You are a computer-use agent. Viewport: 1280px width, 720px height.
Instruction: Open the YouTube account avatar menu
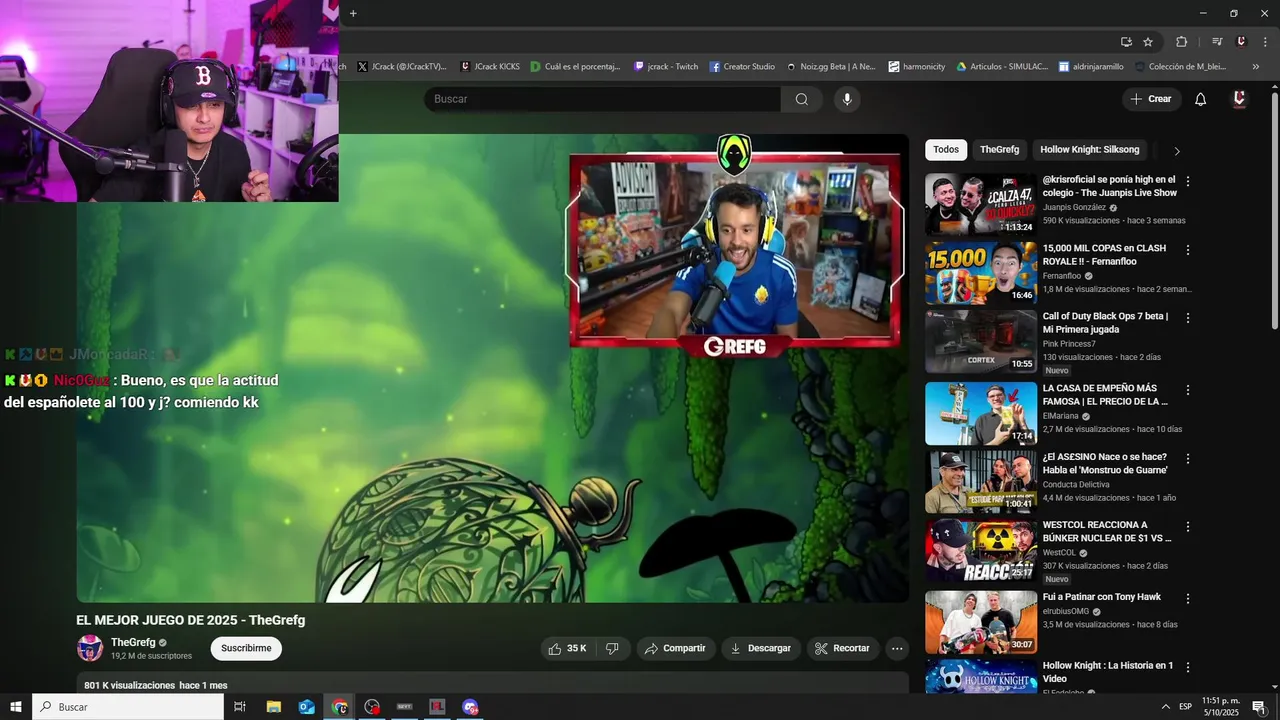tap(1239, 99)
